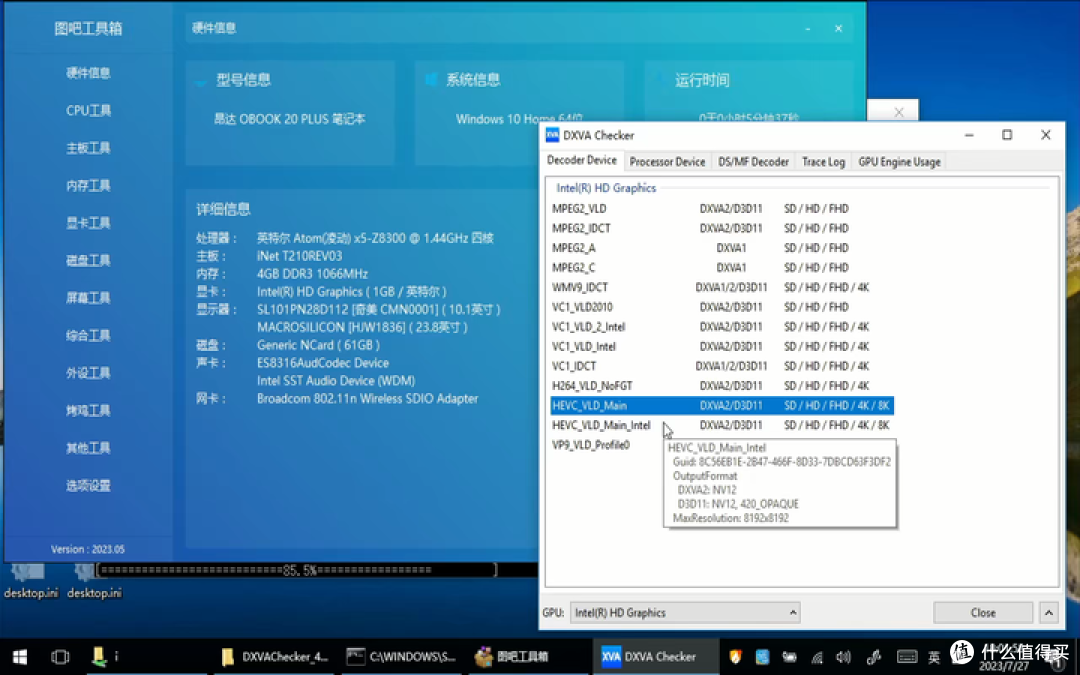Open 磁盘工具 in 图吧工具箱 sidebar
This screenshot has height=675, width=1080.
click(x=88, y=260)
